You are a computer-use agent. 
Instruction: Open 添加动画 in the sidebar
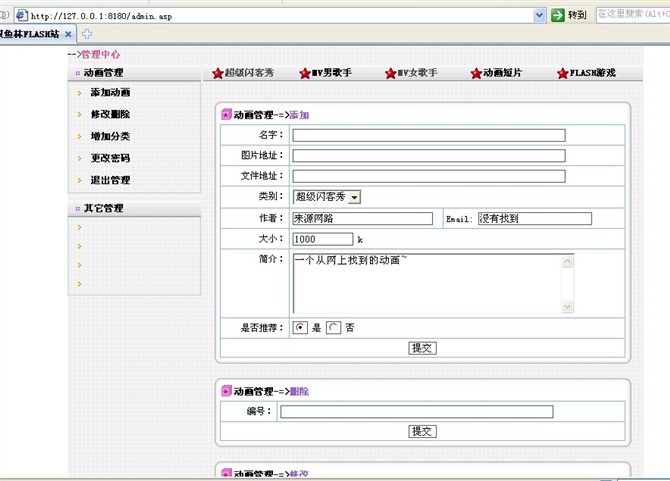point(110,92)
